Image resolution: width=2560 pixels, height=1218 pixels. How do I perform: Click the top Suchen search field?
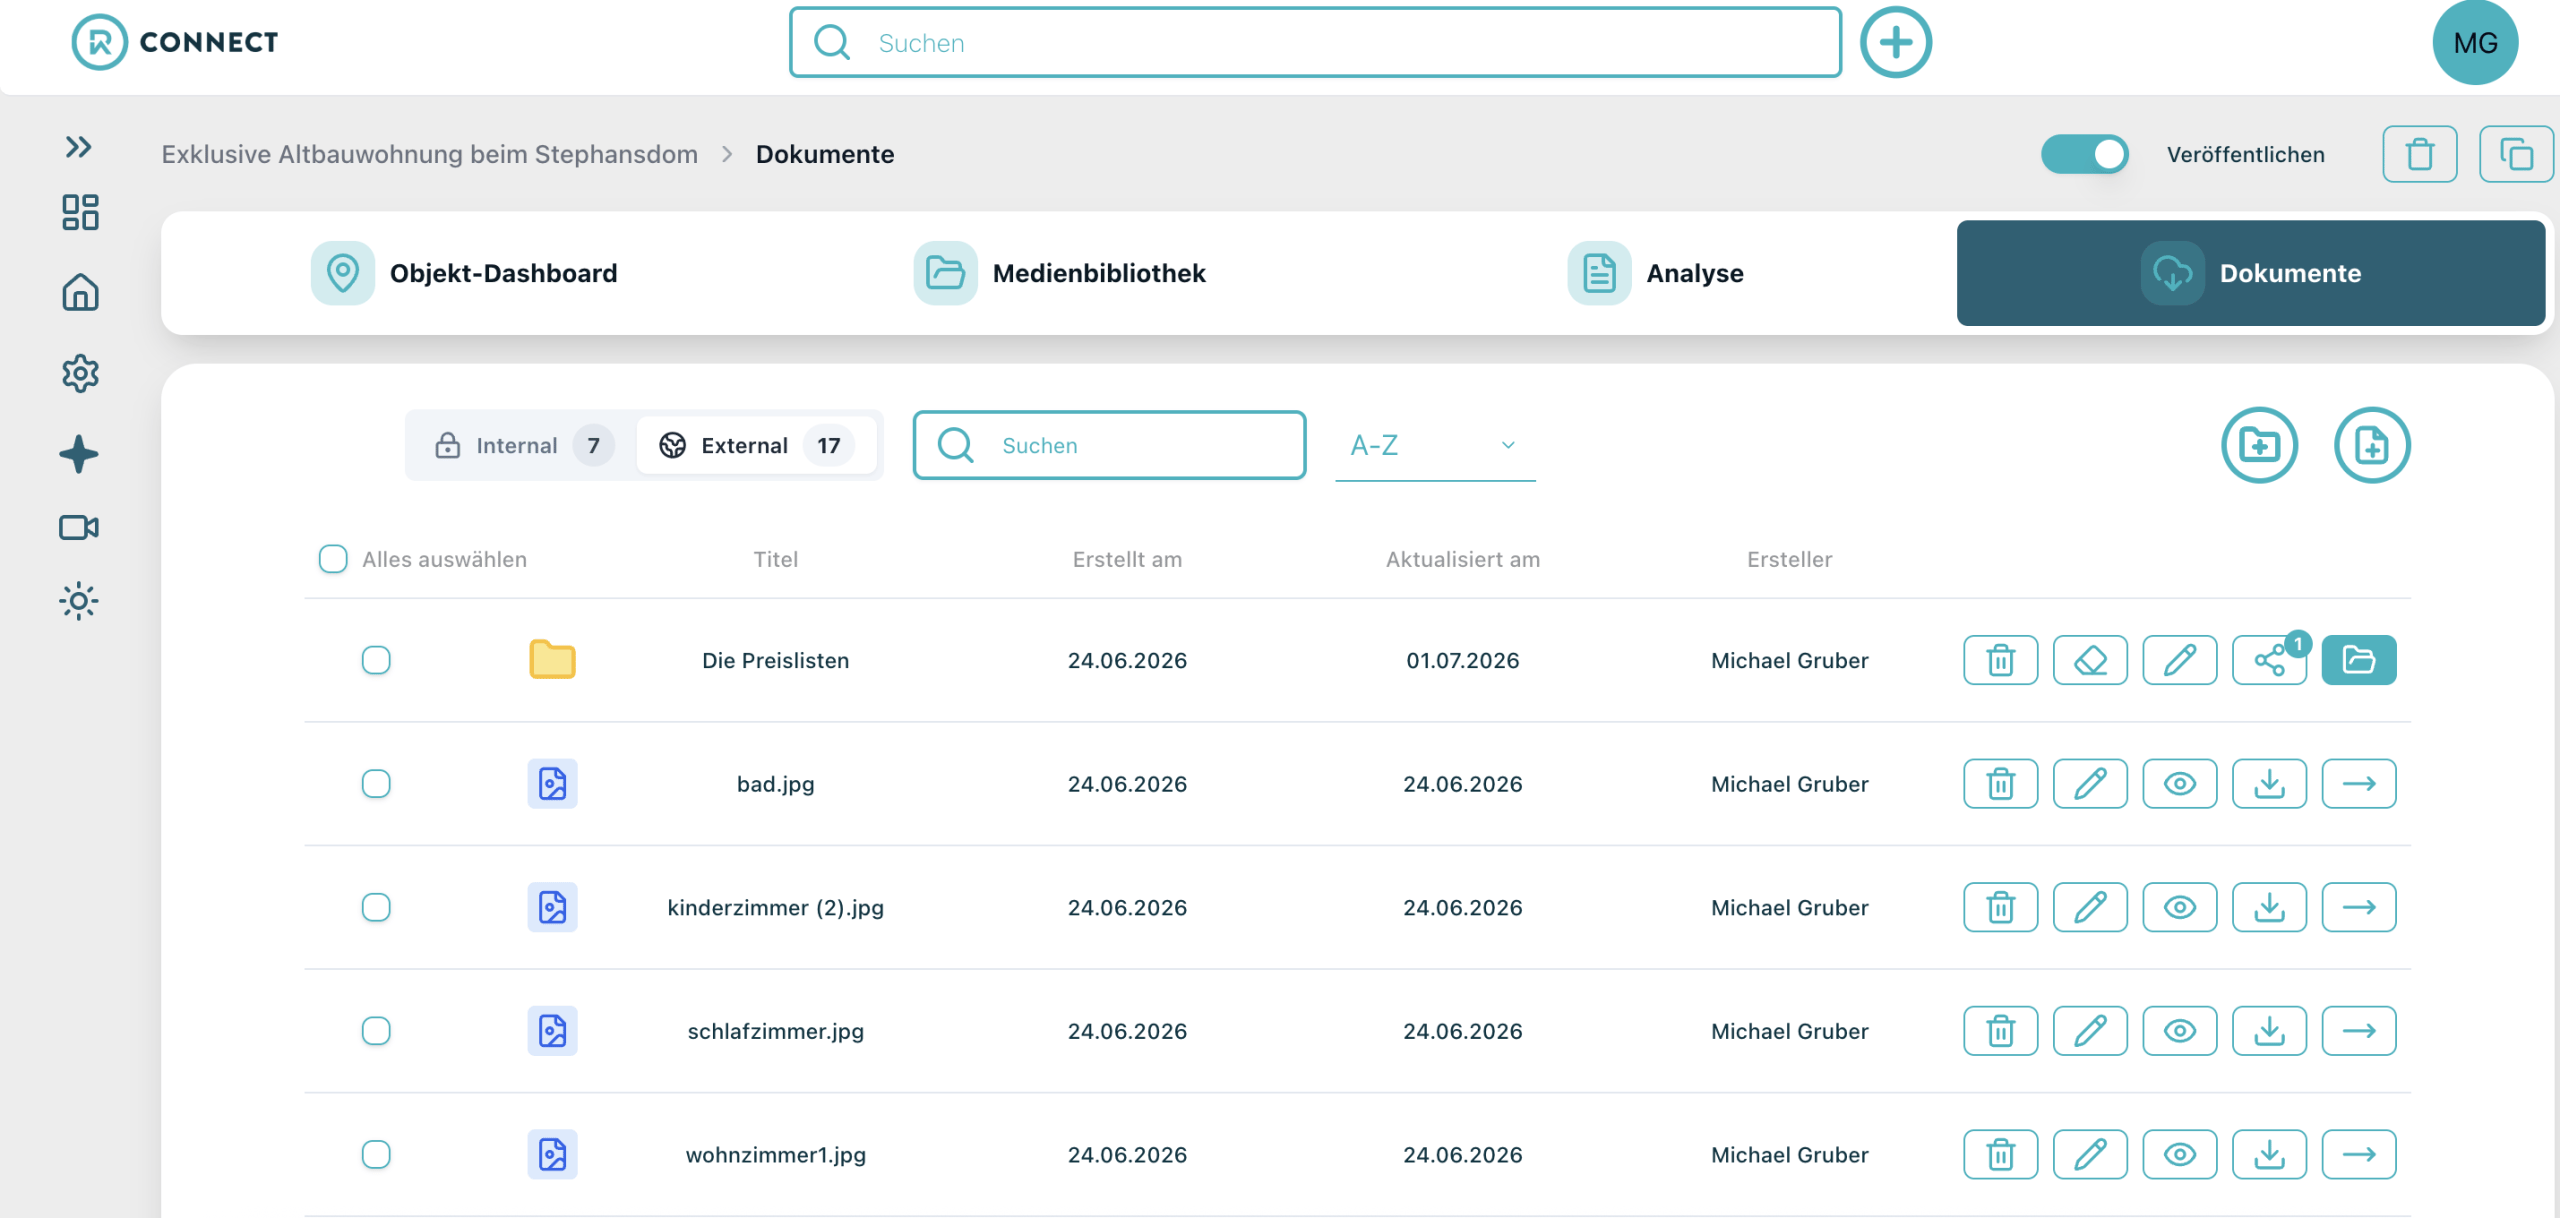[1315, 42]
